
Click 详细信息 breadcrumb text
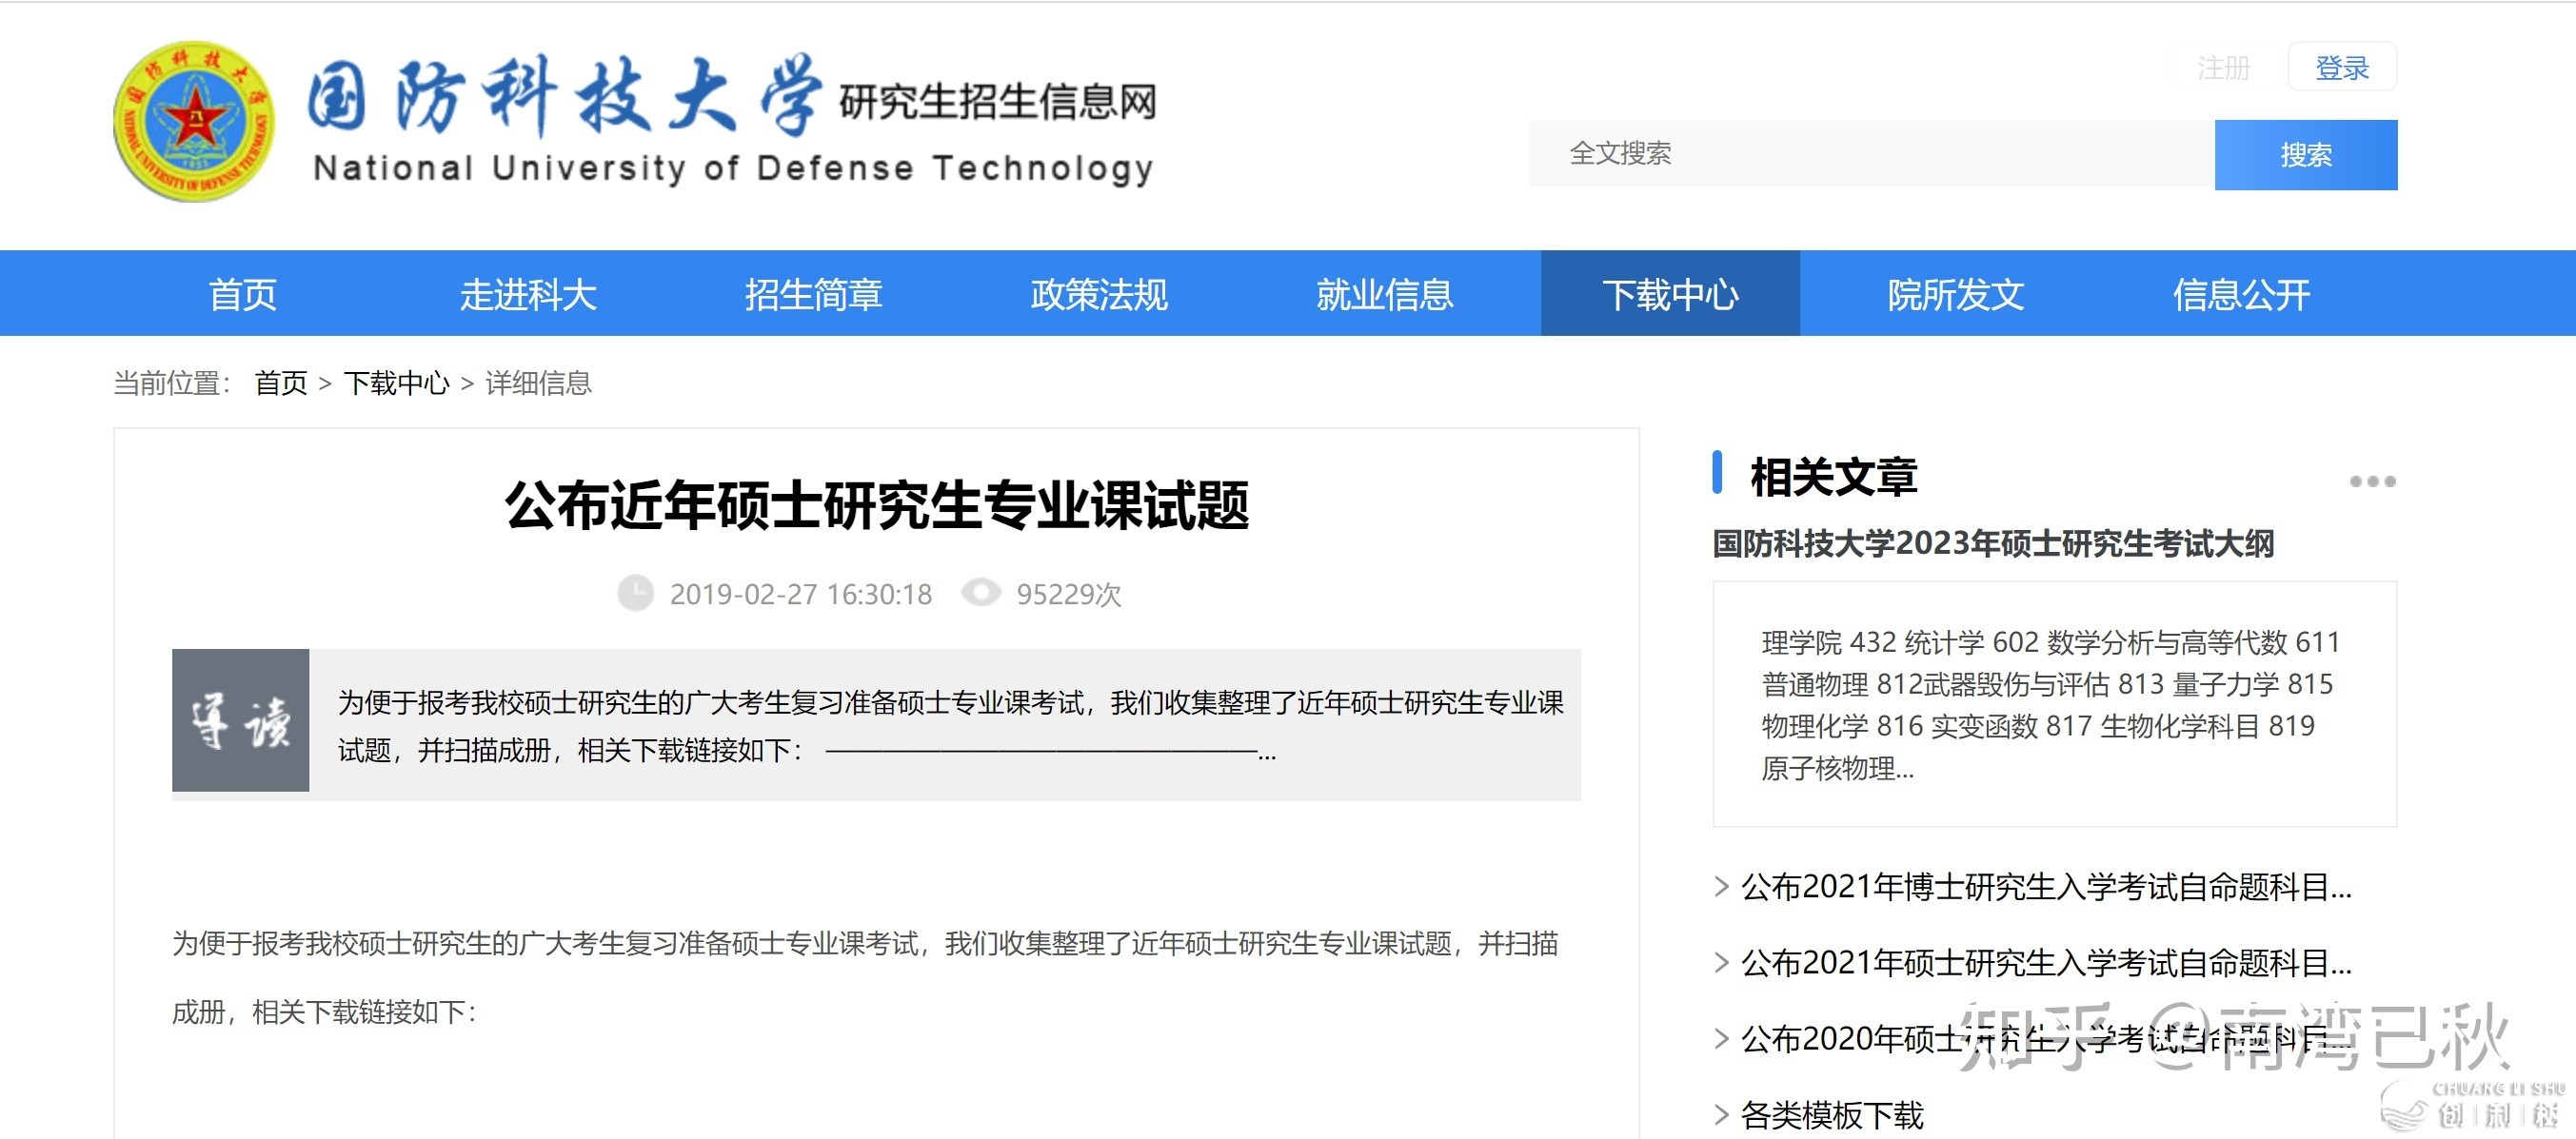click(538, 383)
